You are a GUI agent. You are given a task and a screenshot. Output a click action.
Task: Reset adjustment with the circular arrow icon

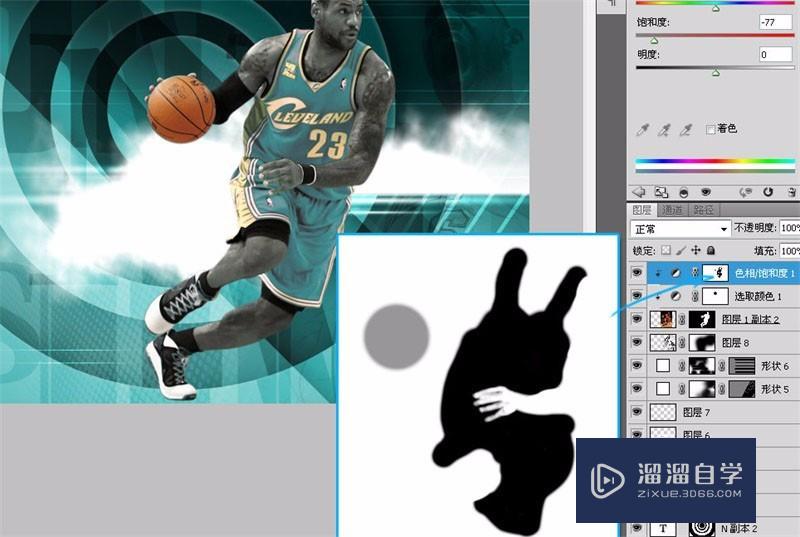768,192
